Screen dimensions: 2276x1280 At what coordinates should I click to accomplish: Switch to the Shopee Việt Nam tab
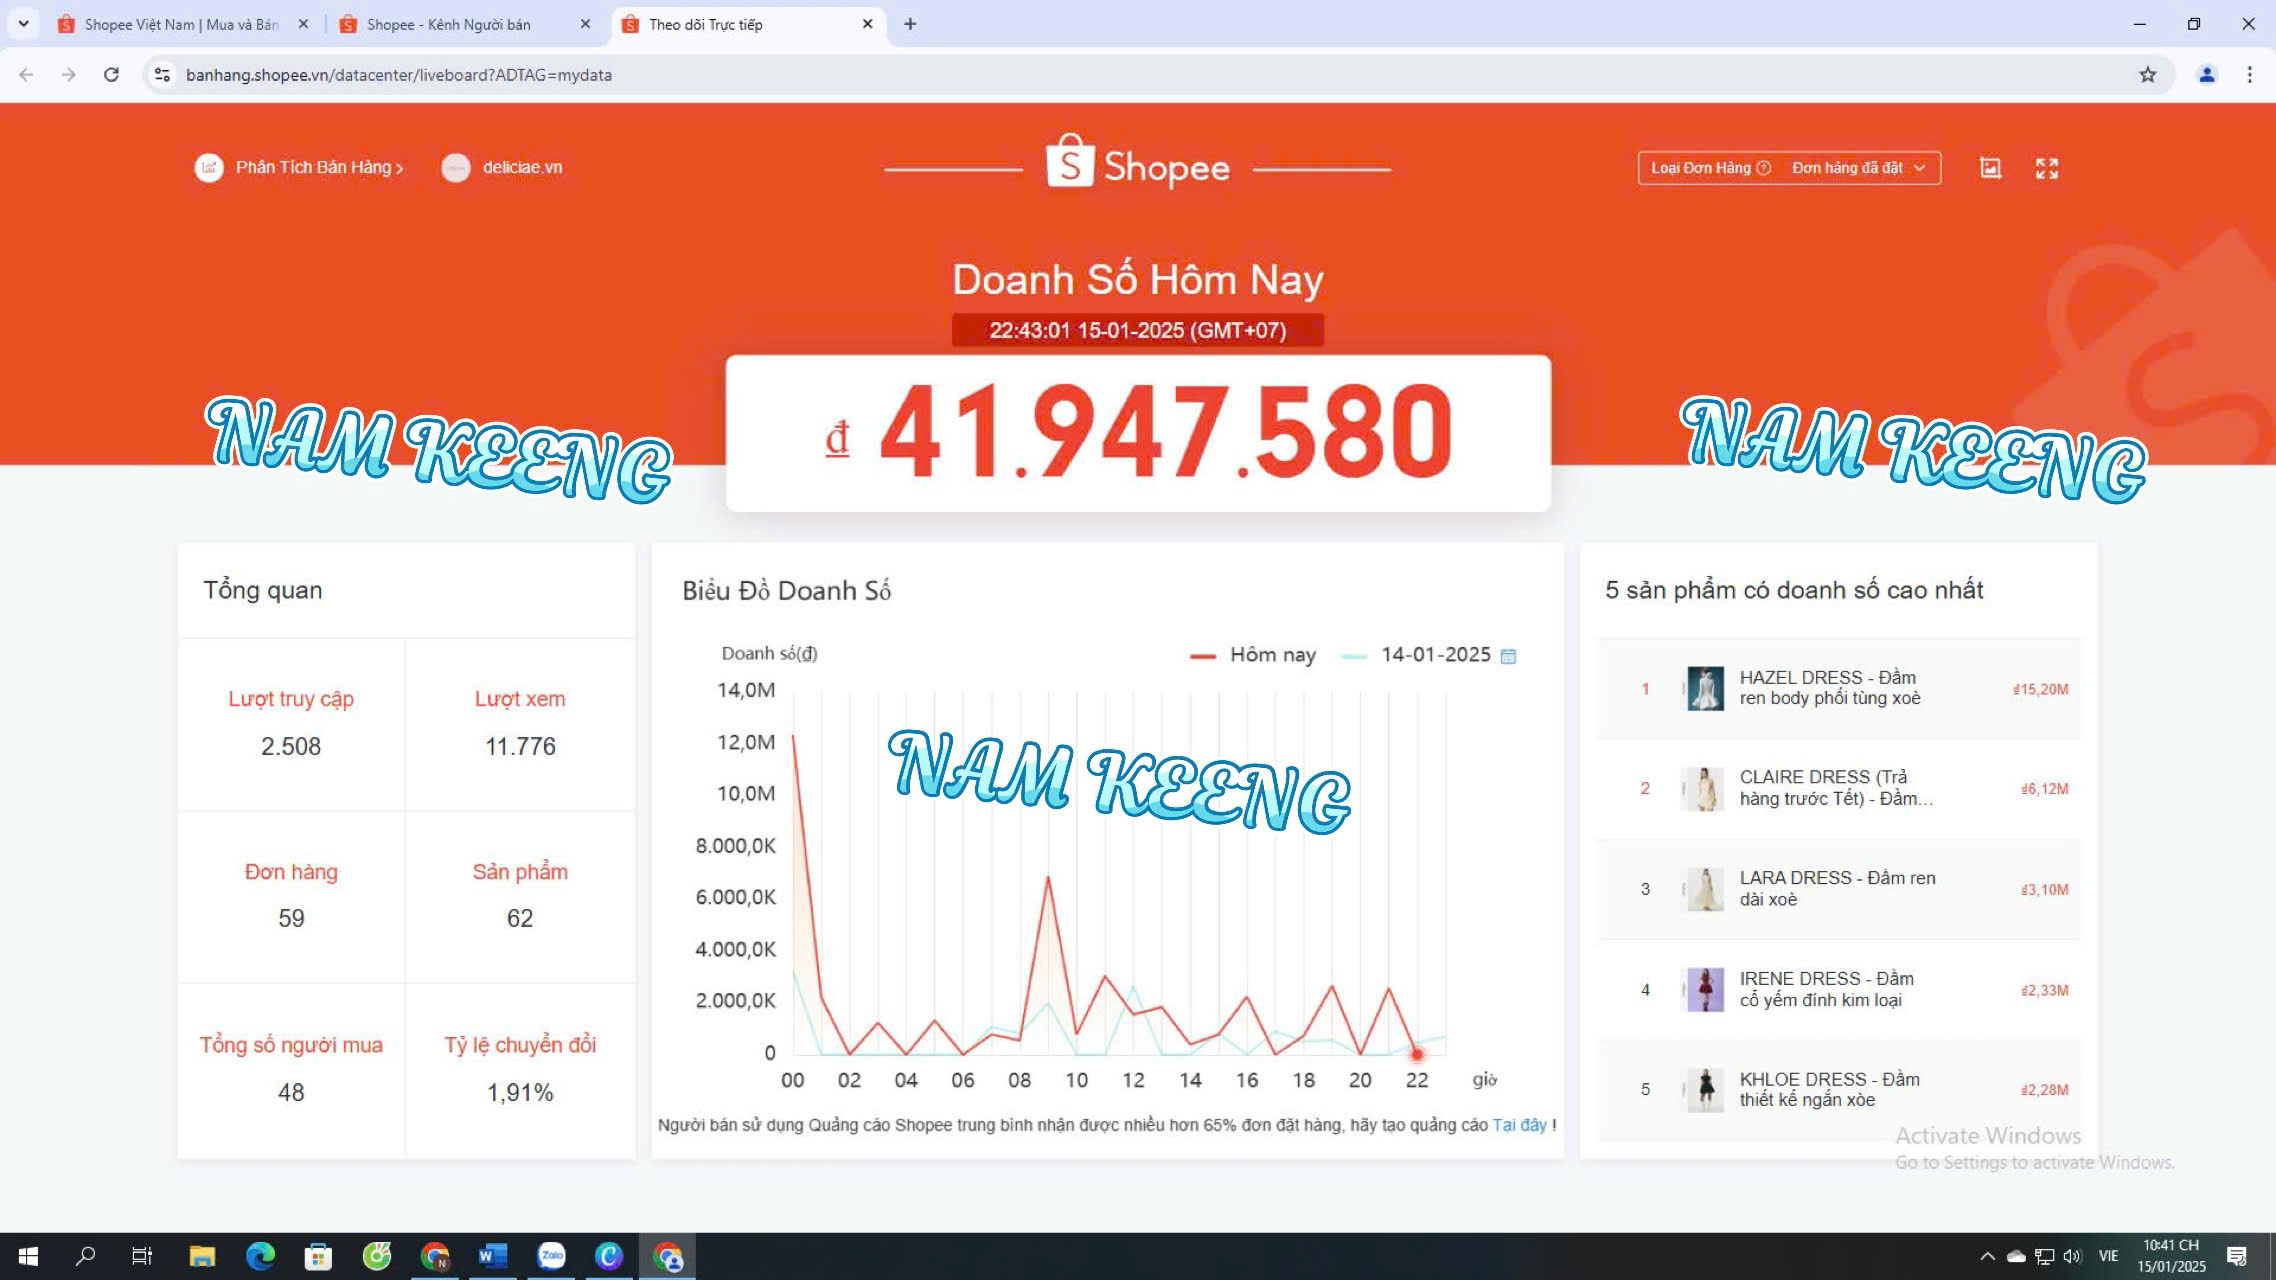point(180,24)
